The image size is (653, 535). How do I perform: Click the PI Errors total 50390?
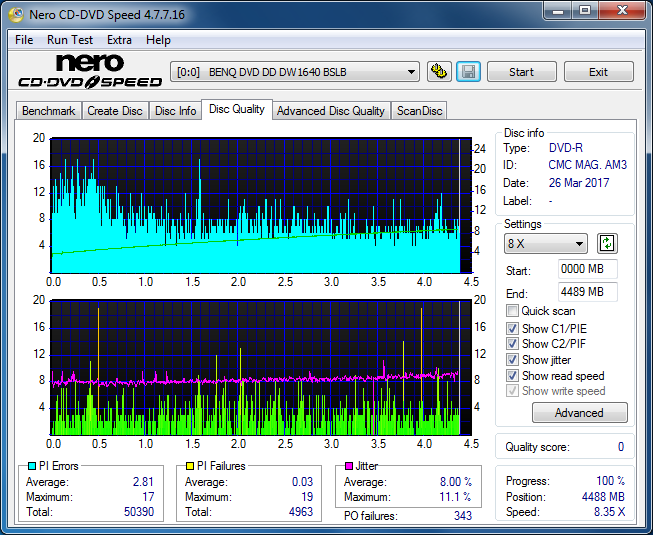139,512
